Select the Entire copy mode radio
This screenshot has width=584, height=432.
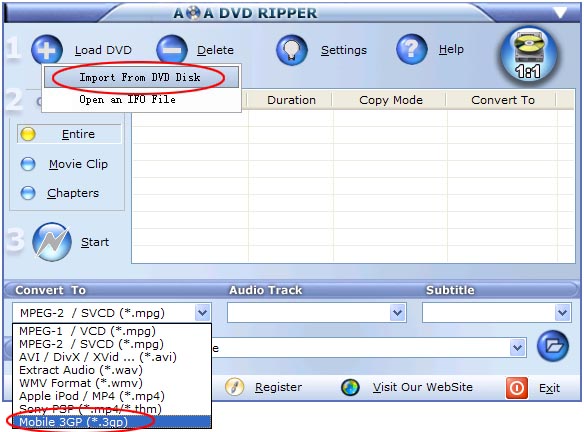pyautogui.click(x=28, y=134)
